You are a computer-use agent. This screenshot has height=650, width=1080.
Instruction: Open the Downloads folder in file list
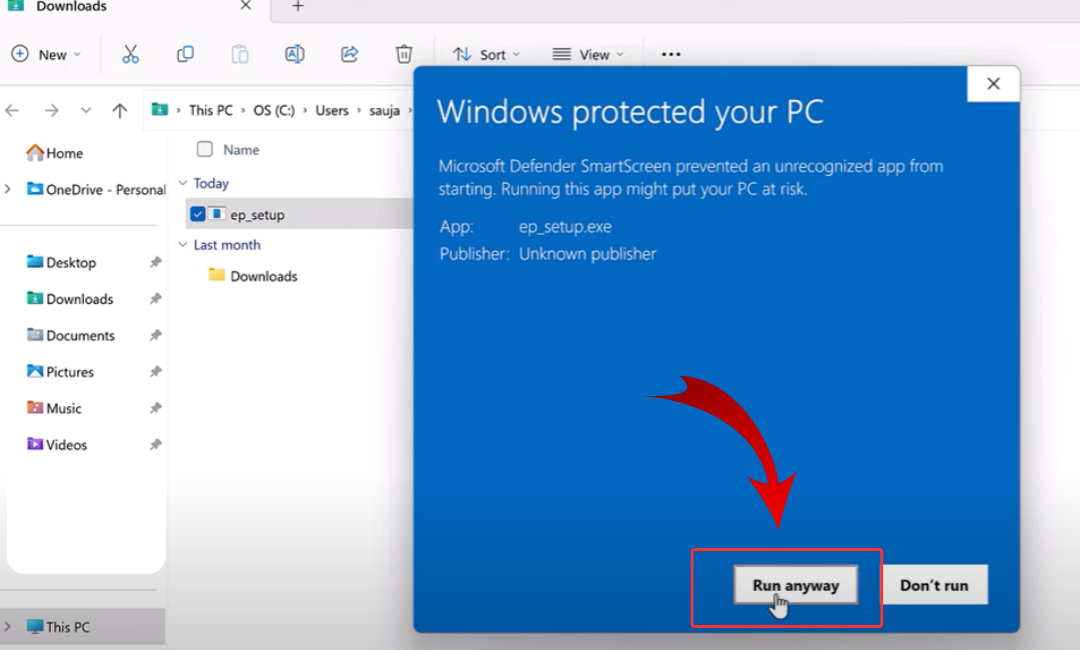[x=263, y=277]
